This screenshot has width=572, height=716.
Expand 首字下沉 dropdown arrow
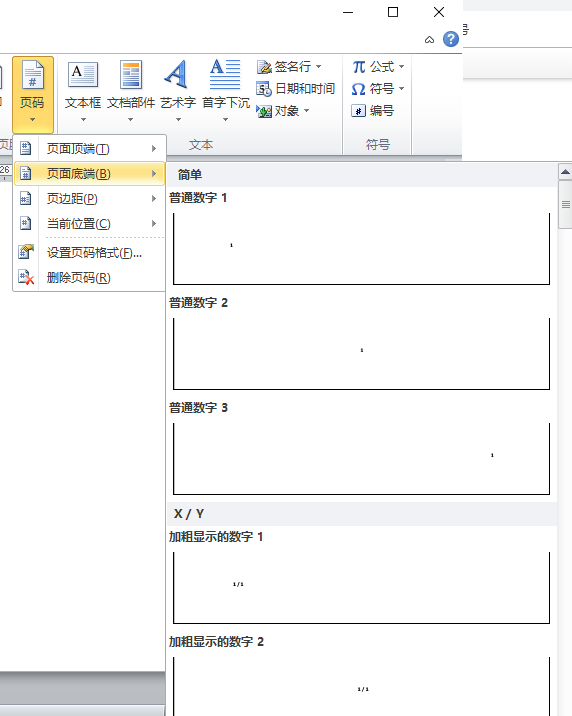point(226,120)
